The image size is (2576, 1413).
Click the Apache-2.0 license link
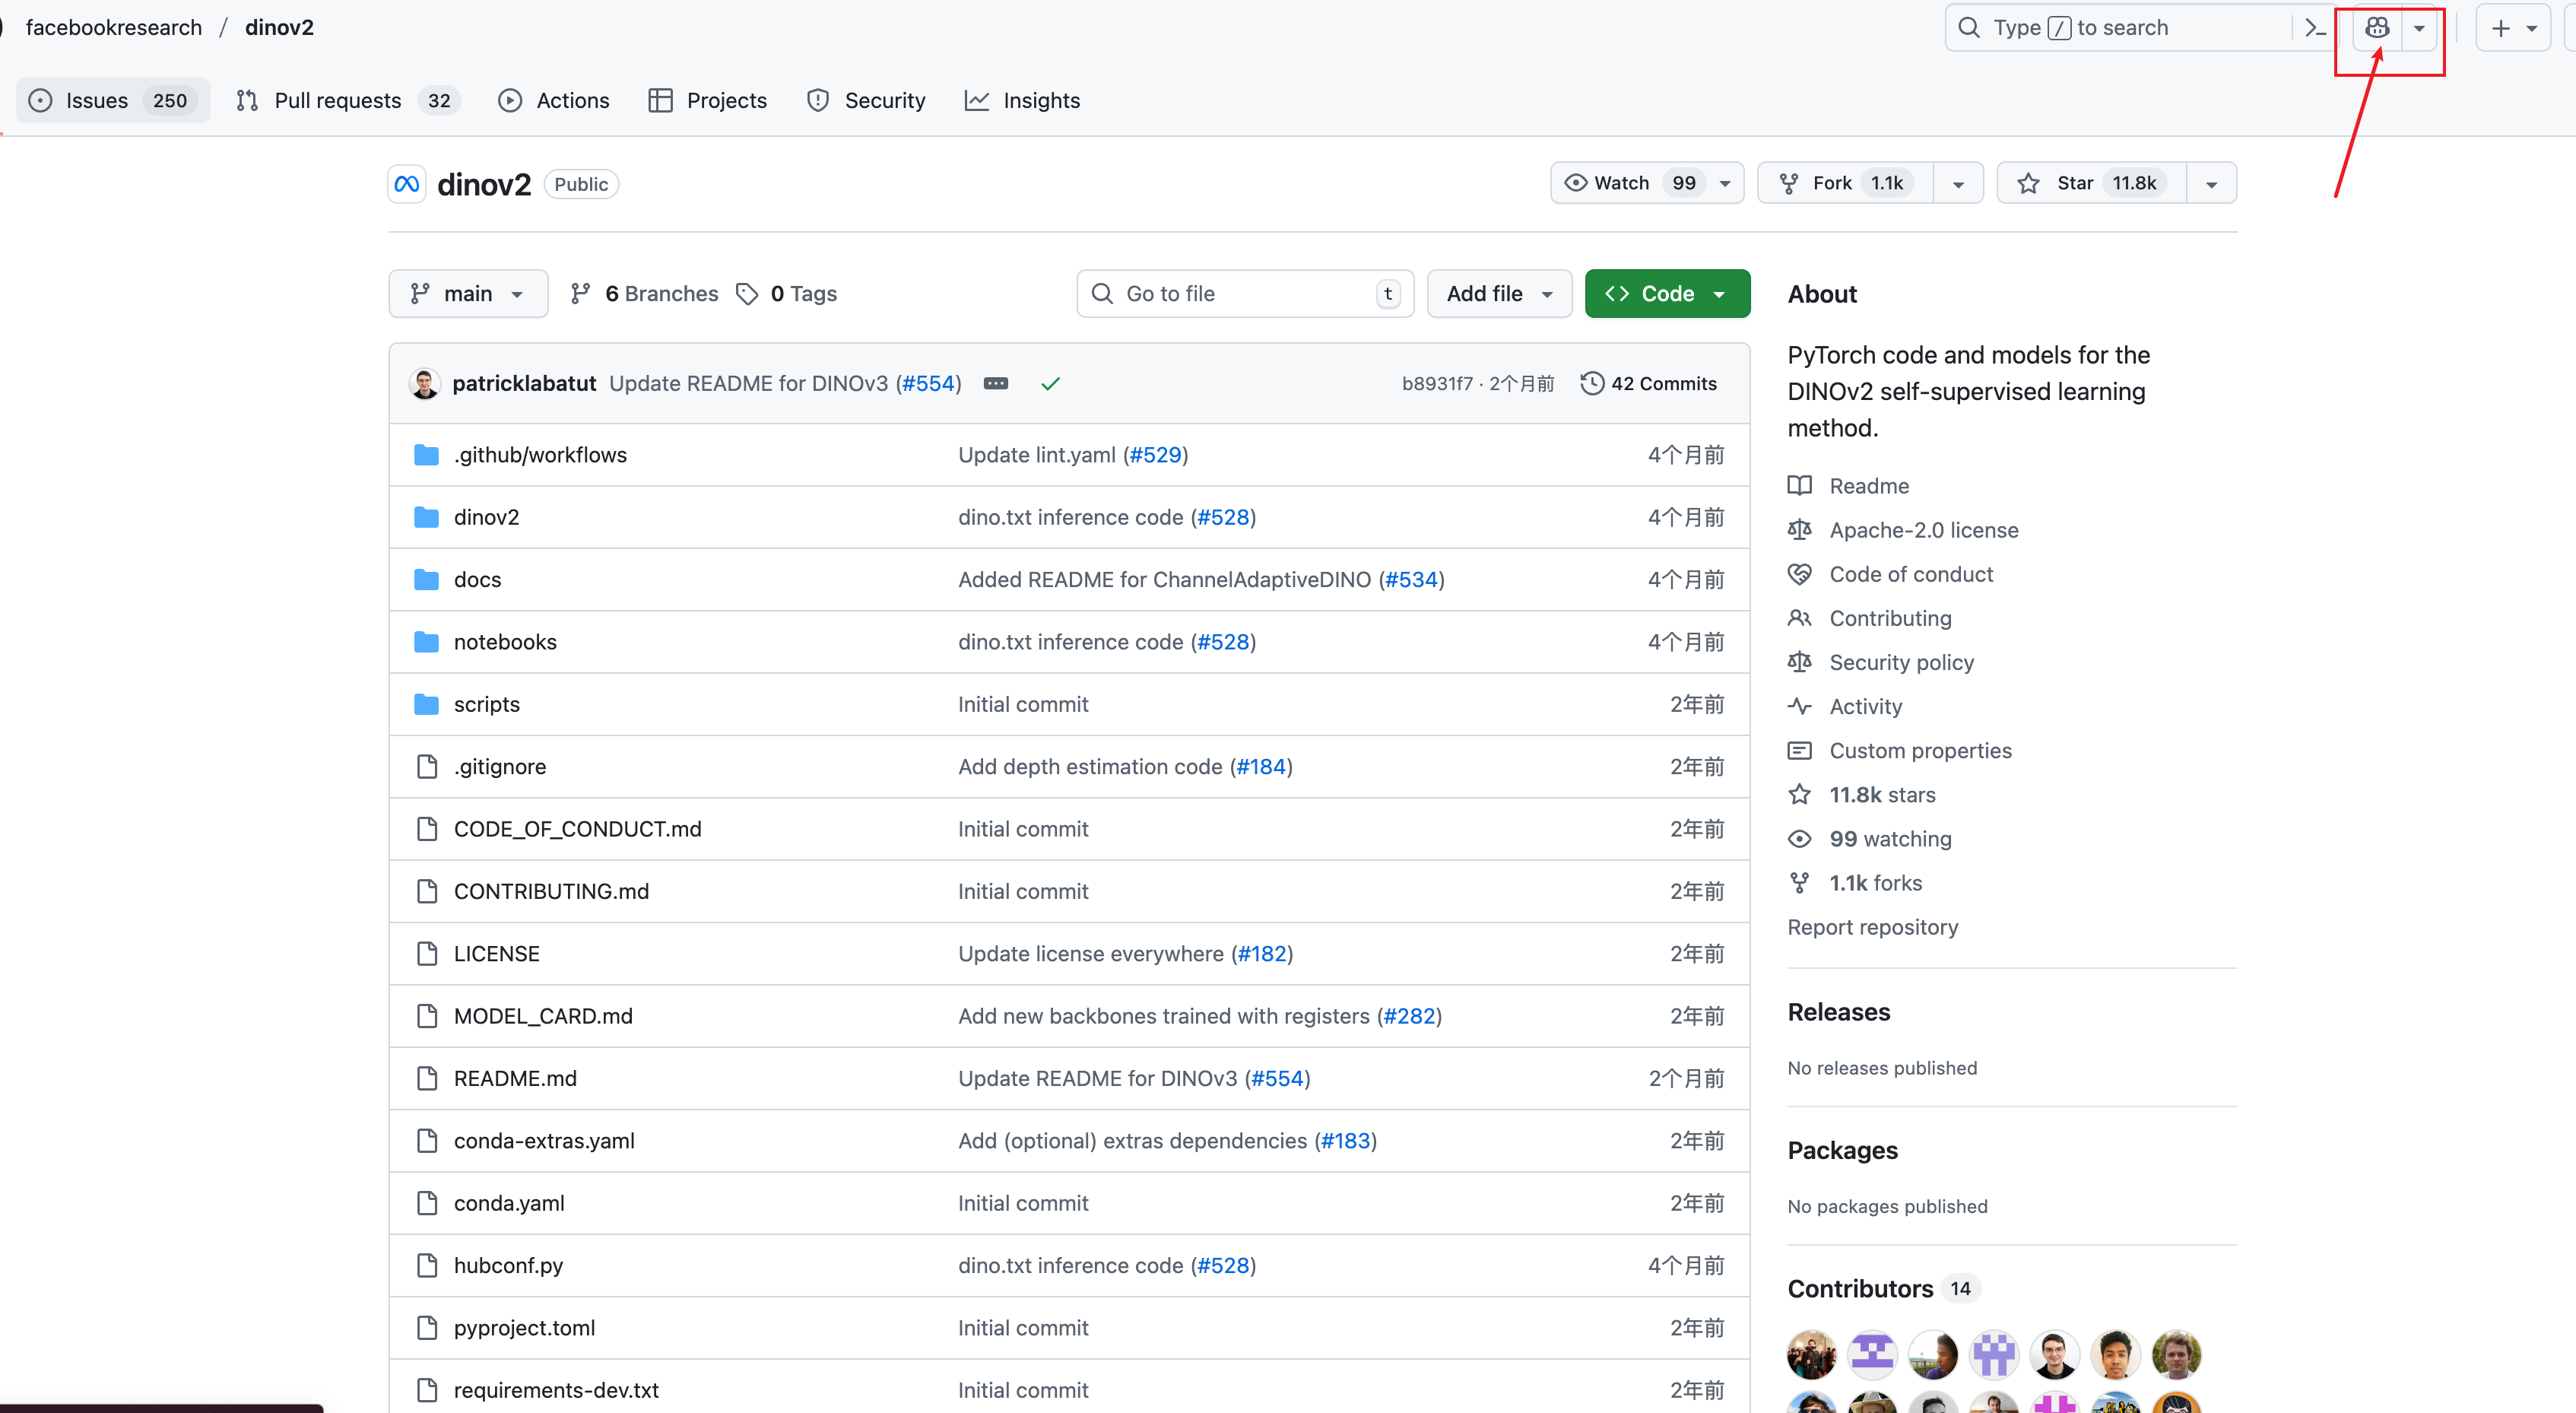1922,530
